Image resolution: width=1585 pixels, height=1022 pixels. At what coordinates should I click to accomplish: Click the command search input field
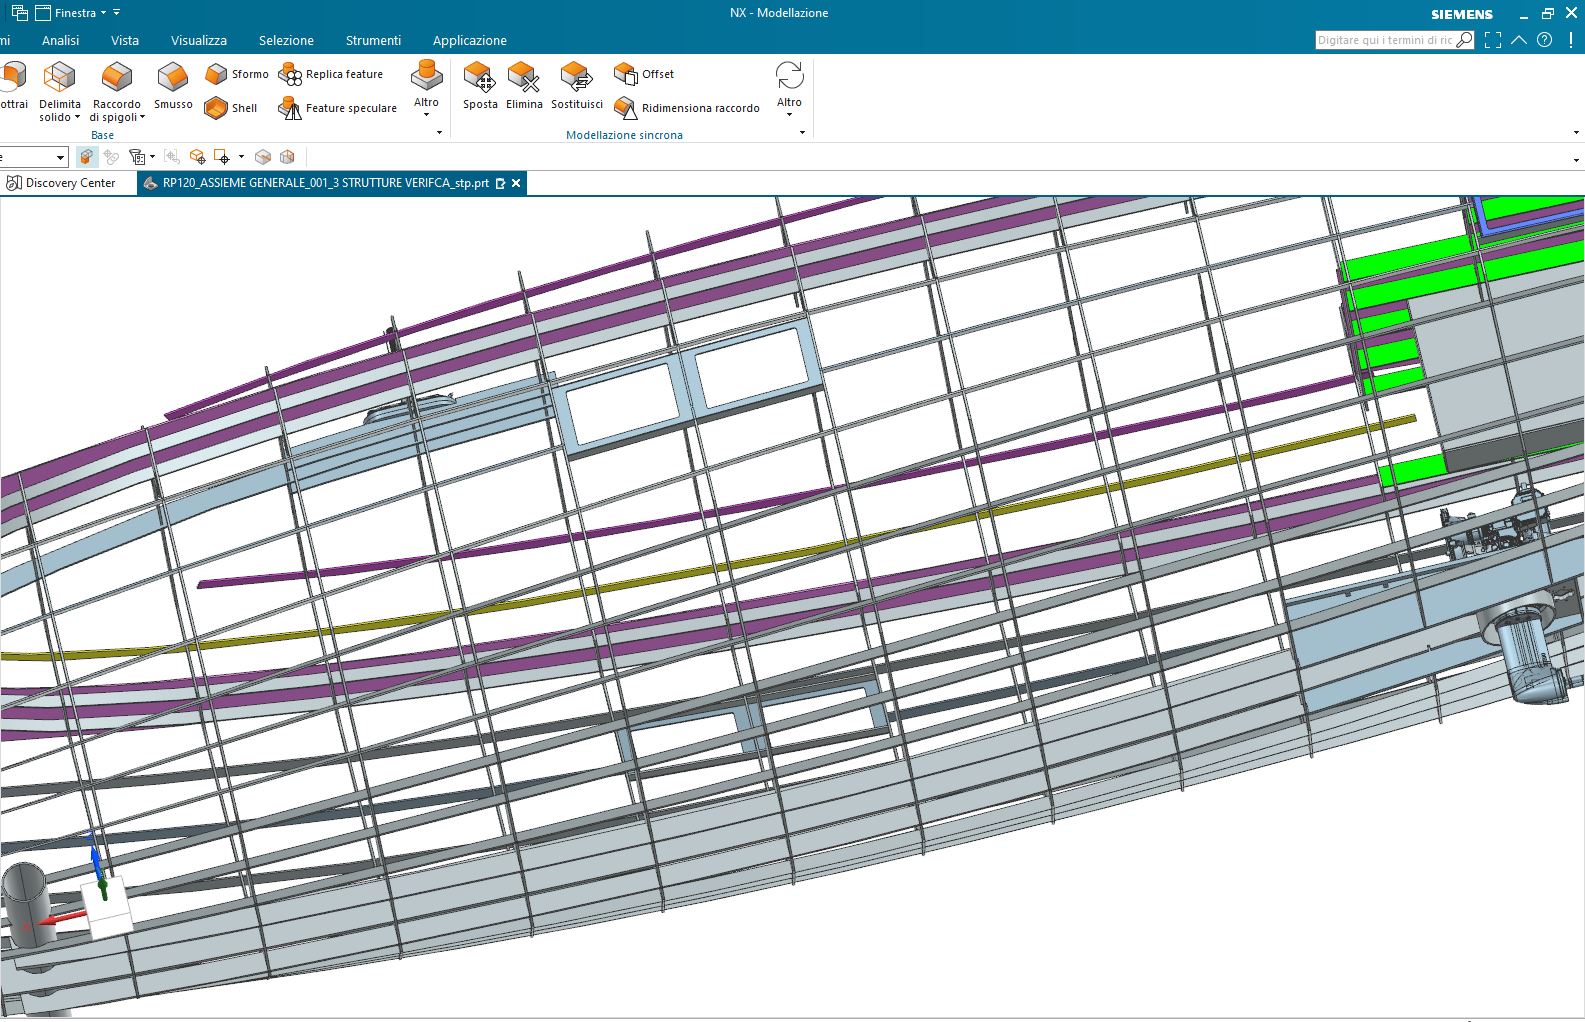click(1385, 40)
